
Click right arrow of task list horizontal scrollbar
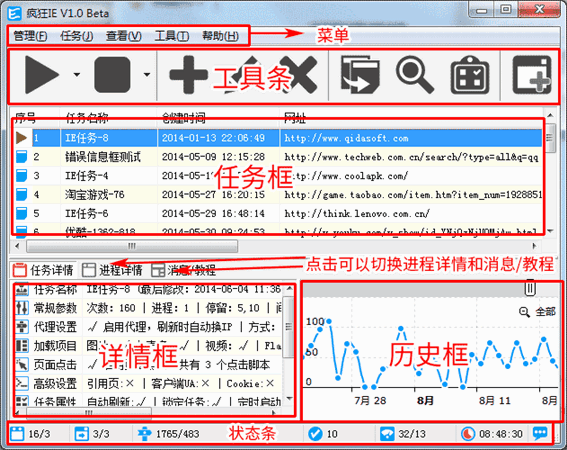pos(534,246)
